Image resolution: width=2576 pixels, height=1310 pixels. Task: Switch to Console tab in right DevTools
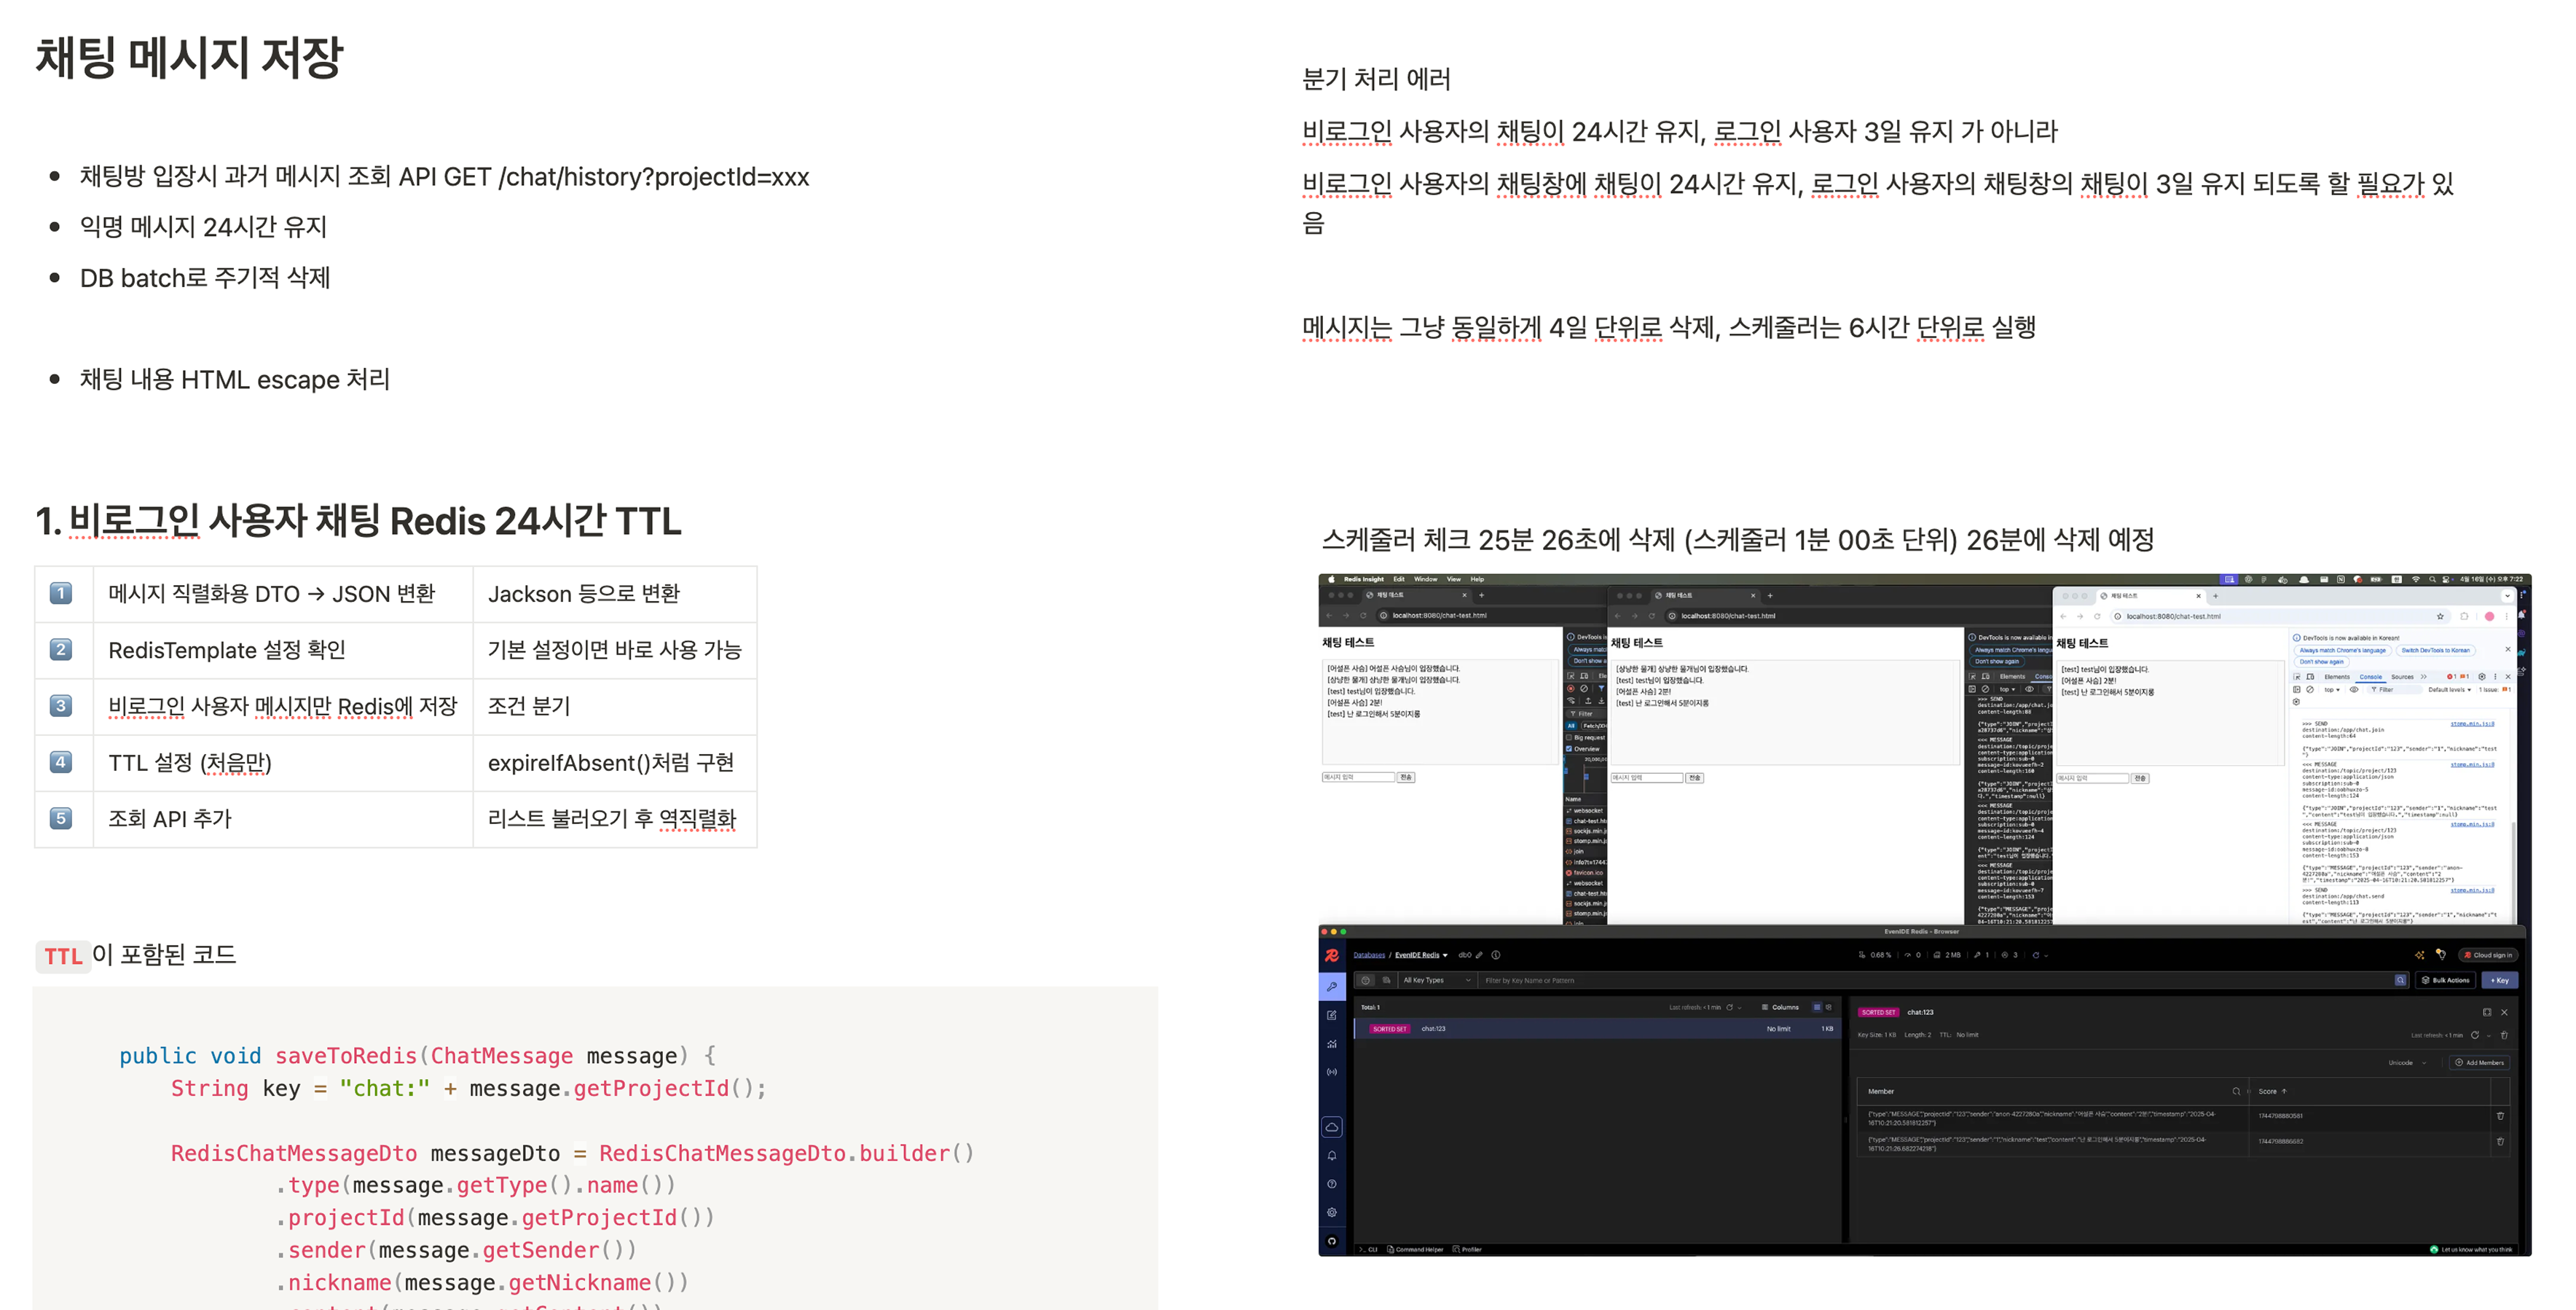2370,677
